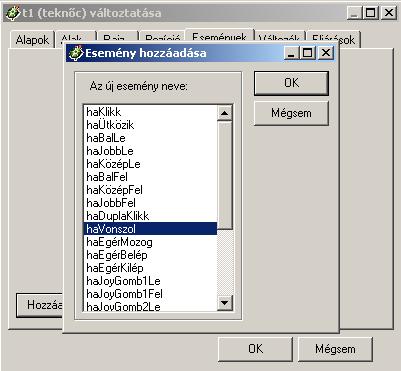
Task: Open the Eljárások tab
Action: click(333, 39)
